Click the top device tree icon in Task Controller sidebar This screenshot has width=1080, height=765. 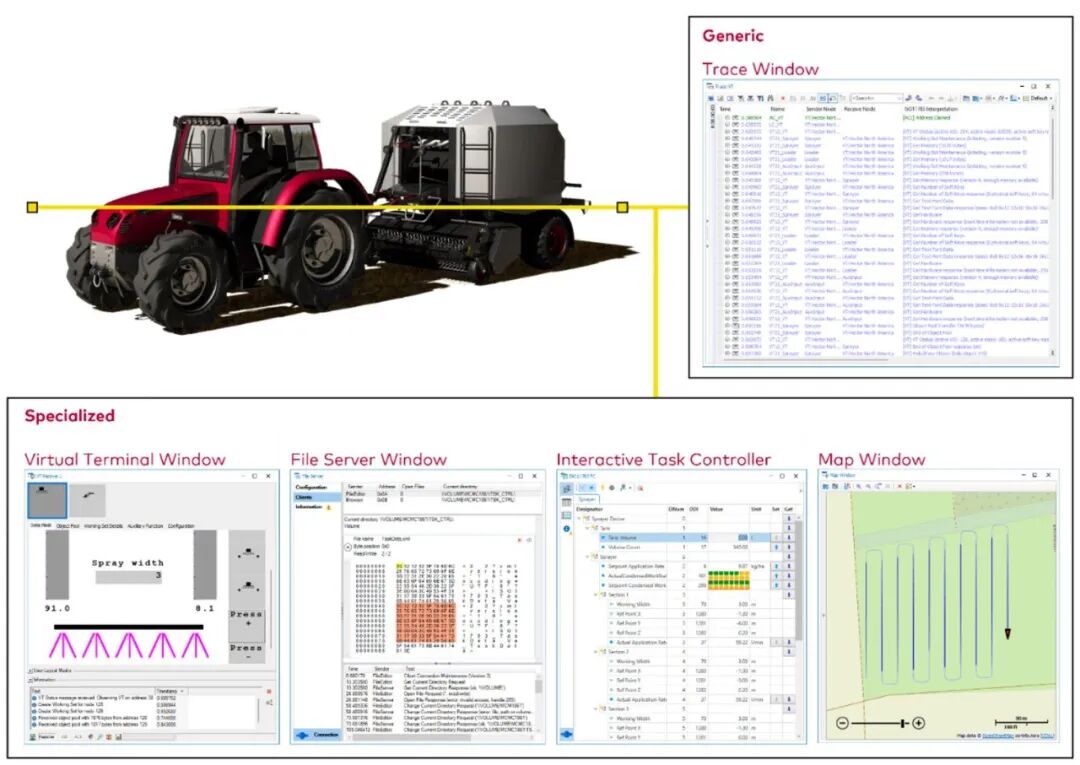tap(567, 488)
